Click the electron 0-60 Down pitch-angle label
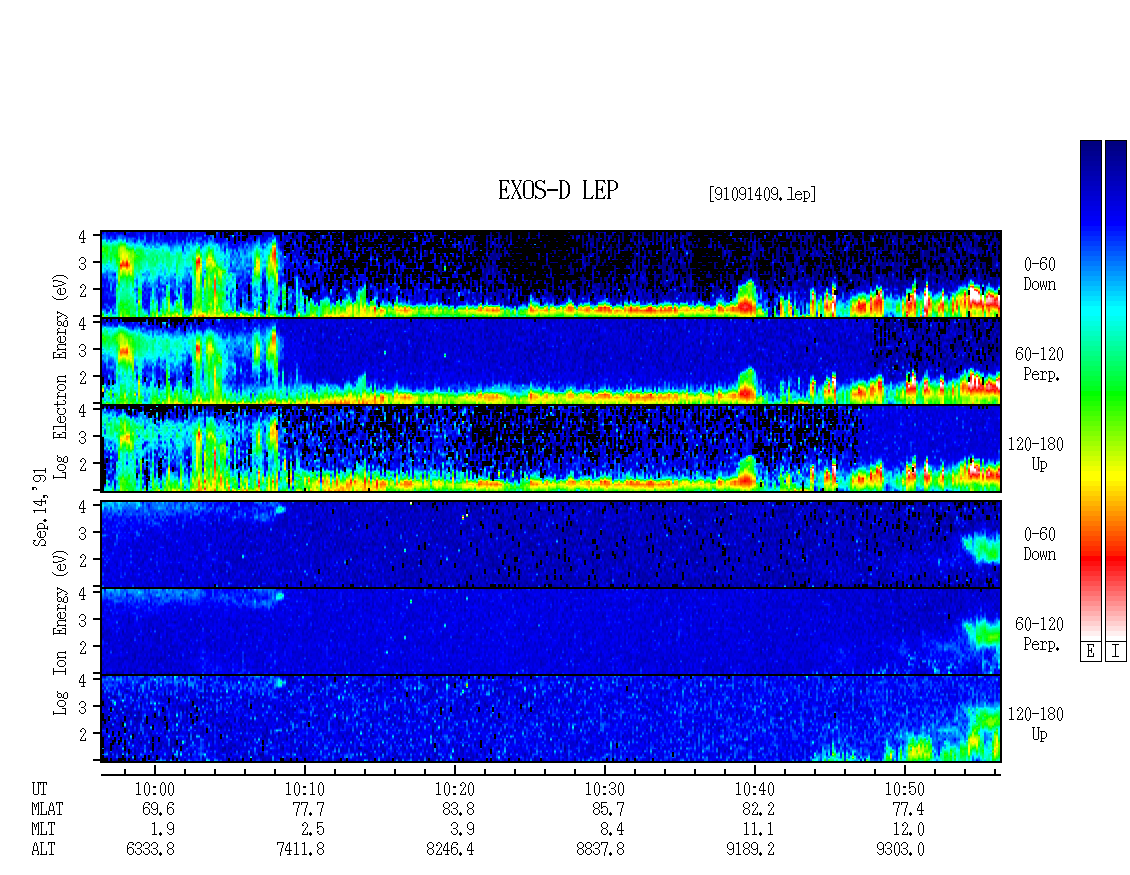1130x875 pixels. (1039, 275)
